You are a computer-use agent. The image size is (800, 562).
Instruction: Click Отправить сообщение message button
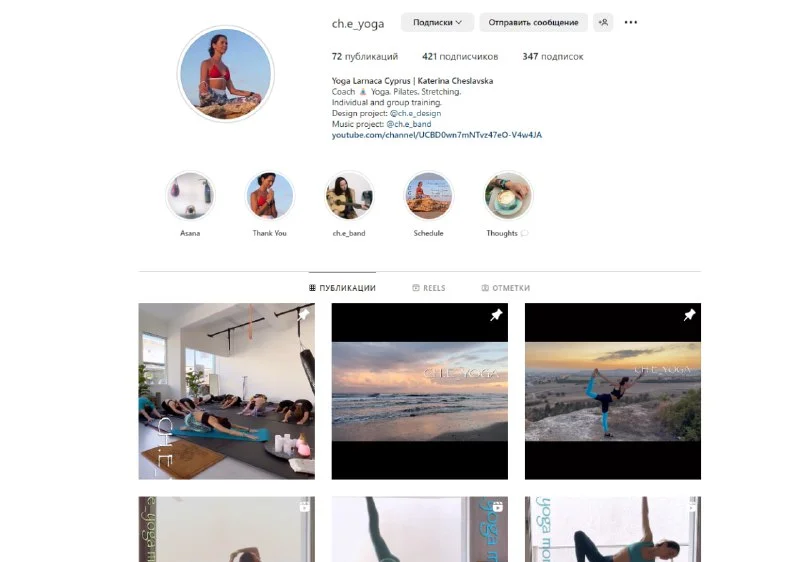533,22
